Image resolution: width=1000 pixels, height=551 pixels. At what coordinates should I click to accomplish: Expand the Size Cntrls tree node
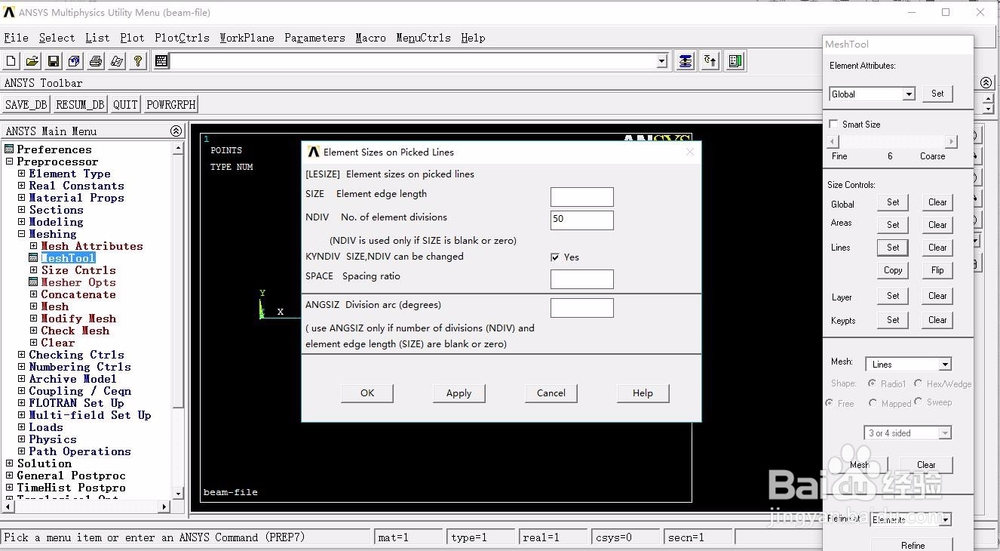(x=33, y=270)
